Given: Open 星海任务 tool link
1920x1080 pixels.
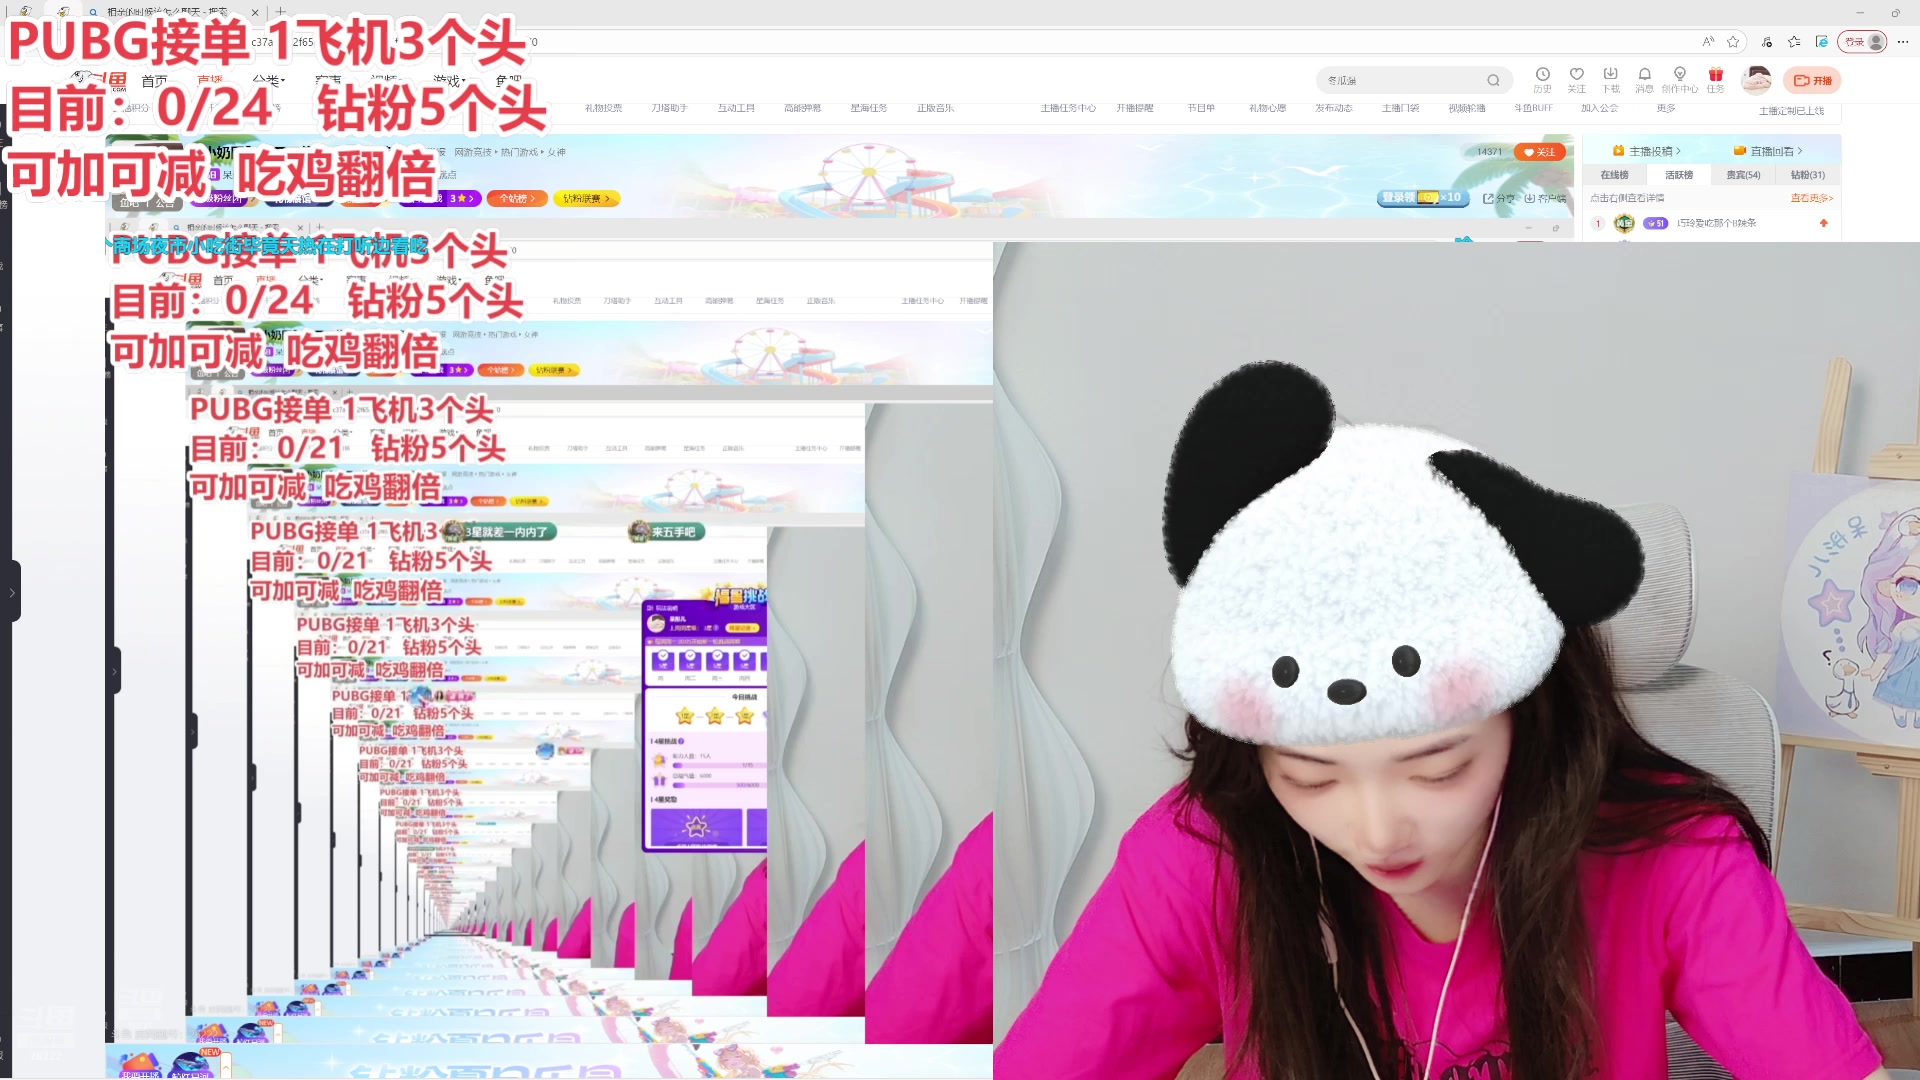Looking at the screenshot, I should [869, 108].
